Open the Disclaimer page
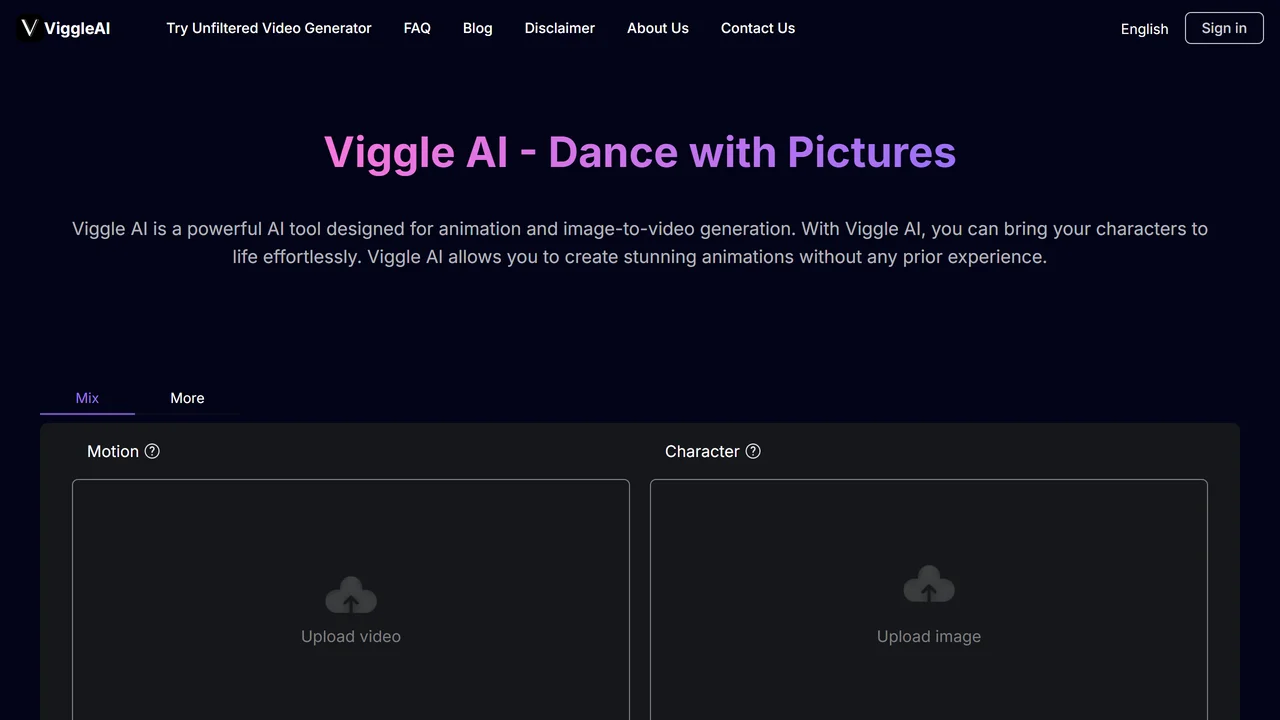1280x720 pixels. tap(560, 28)
